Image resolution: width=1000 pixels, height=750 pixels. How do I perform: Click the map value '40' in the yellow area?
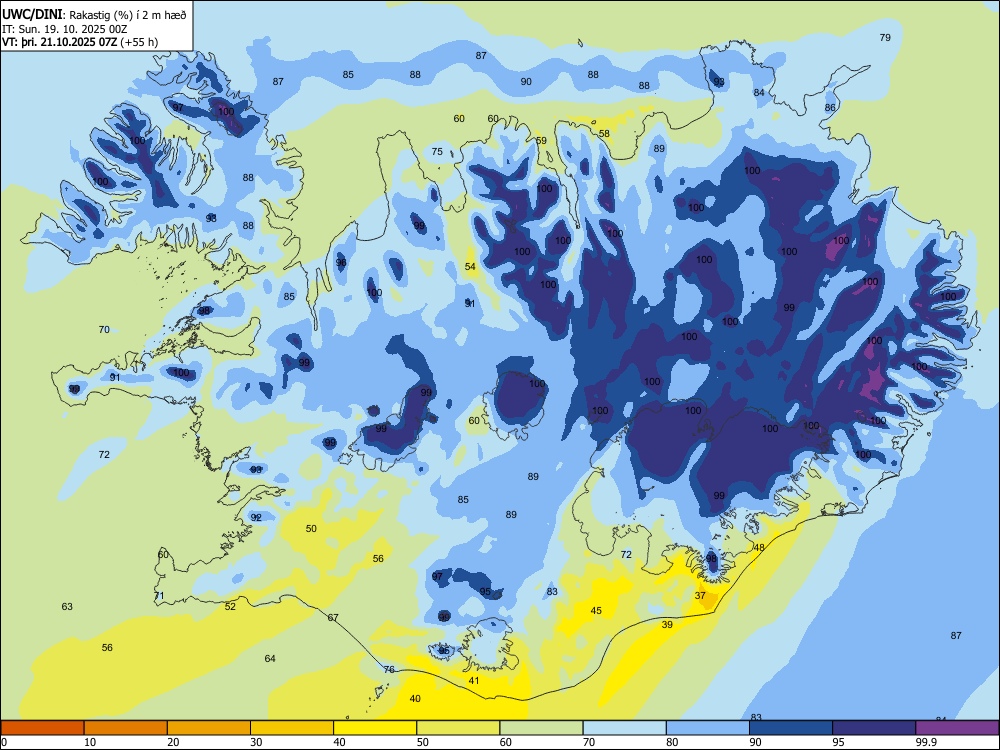(415, 699)
